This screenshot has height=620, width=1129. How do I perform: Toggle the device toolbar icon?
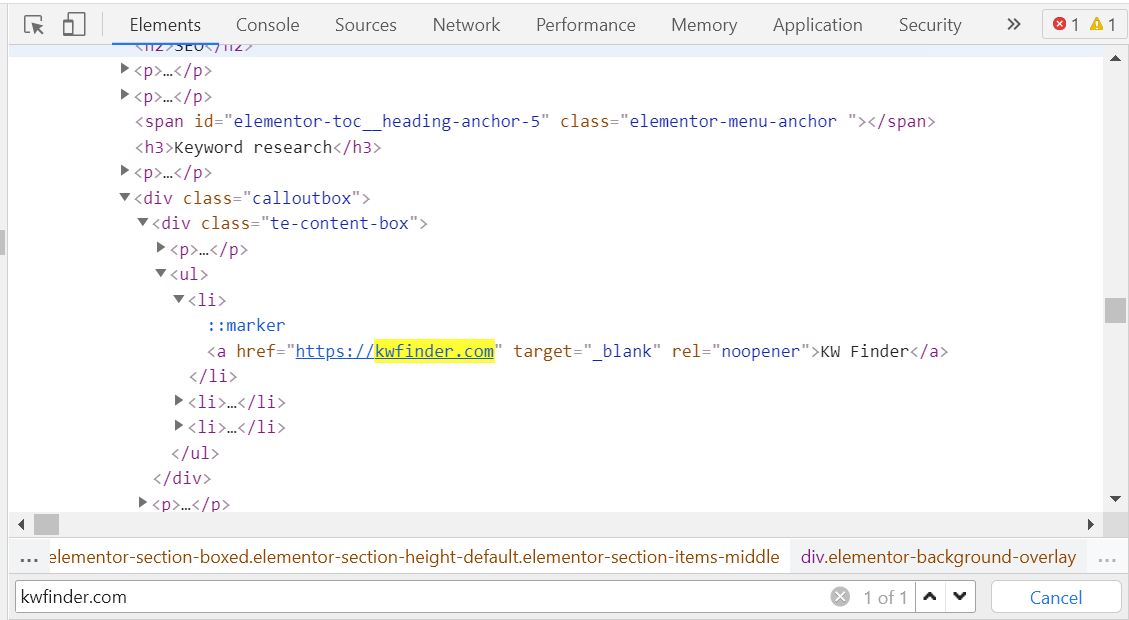click(73, 24)
